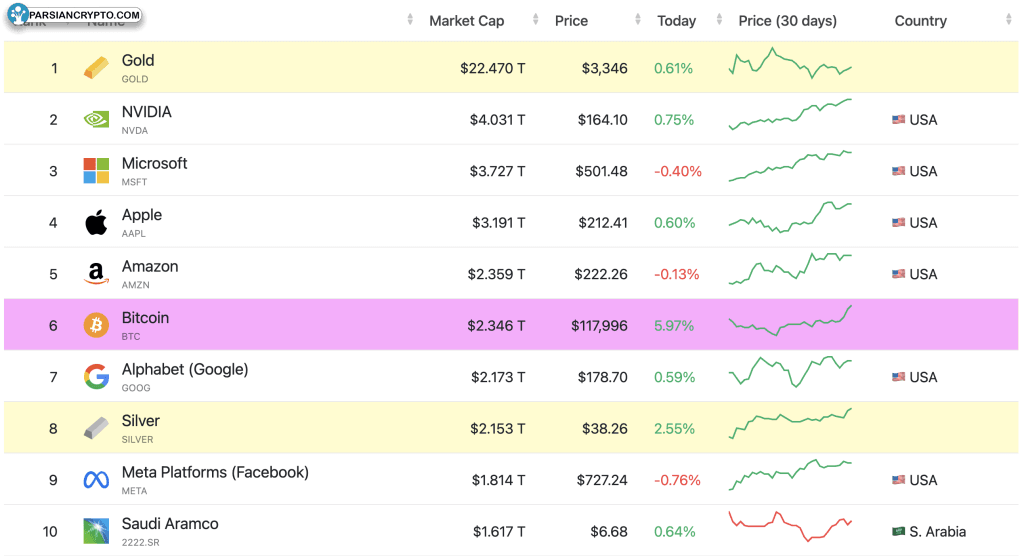The image size is (1024, 556).
Task: Click the USA flag in Alphabet row
Action: (x=899, y=377)
